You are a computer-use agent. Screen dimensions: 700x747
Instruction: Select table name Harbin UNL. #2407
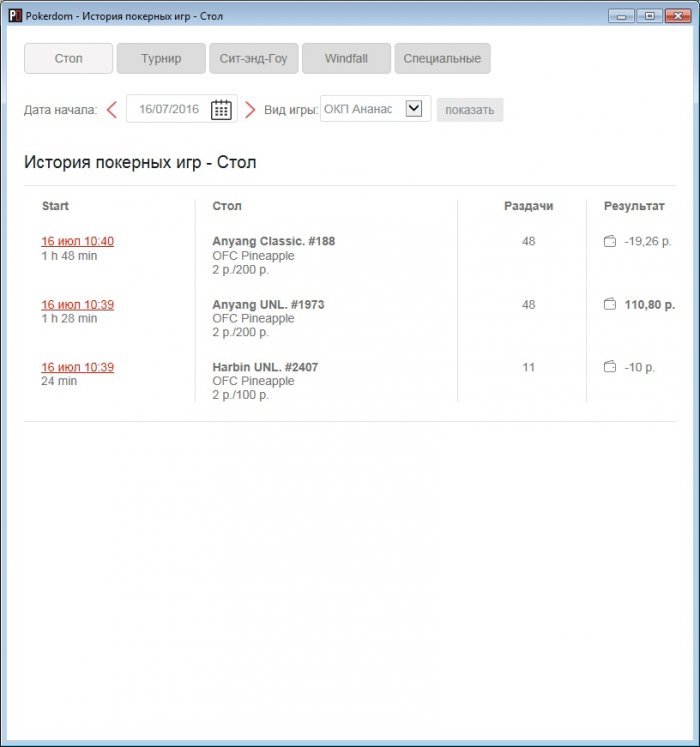tap(265, 367)
